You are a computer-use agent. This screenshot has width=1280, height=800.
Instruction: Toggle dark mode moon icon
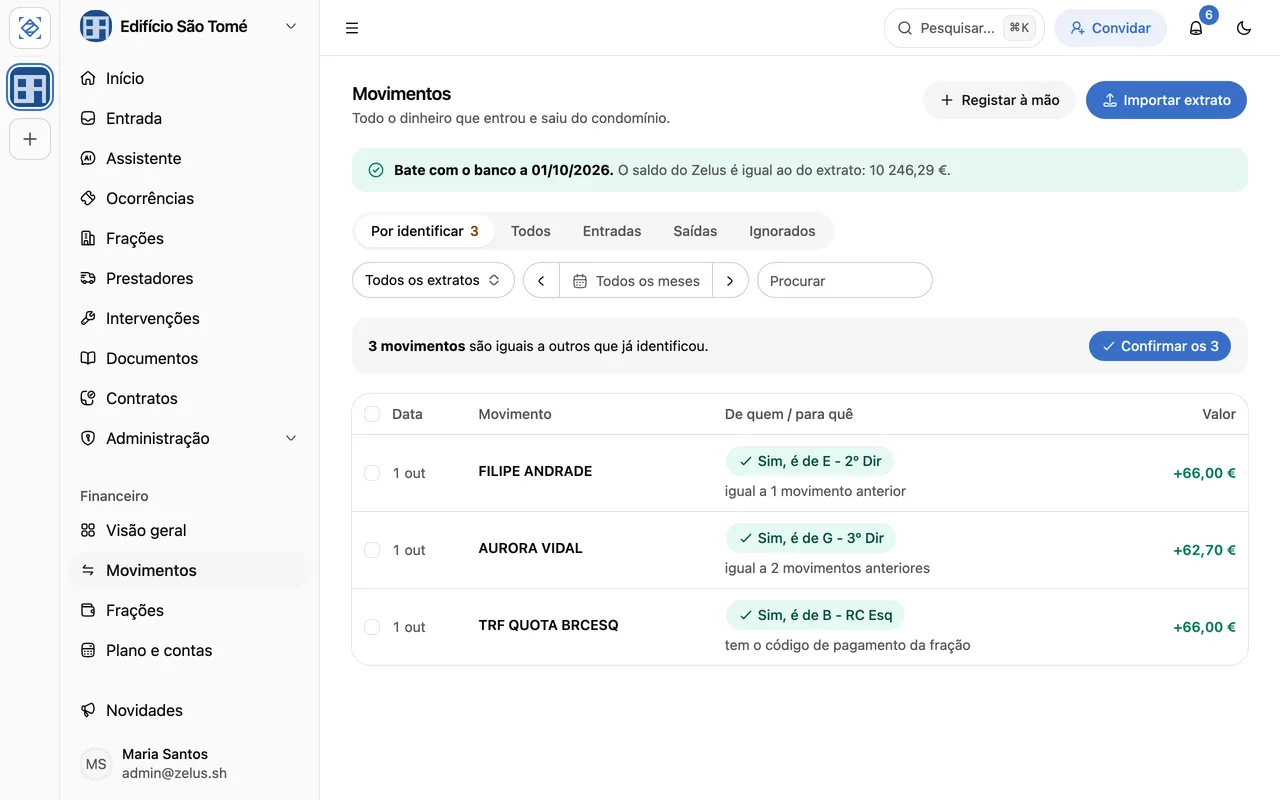pos(1244,28)
